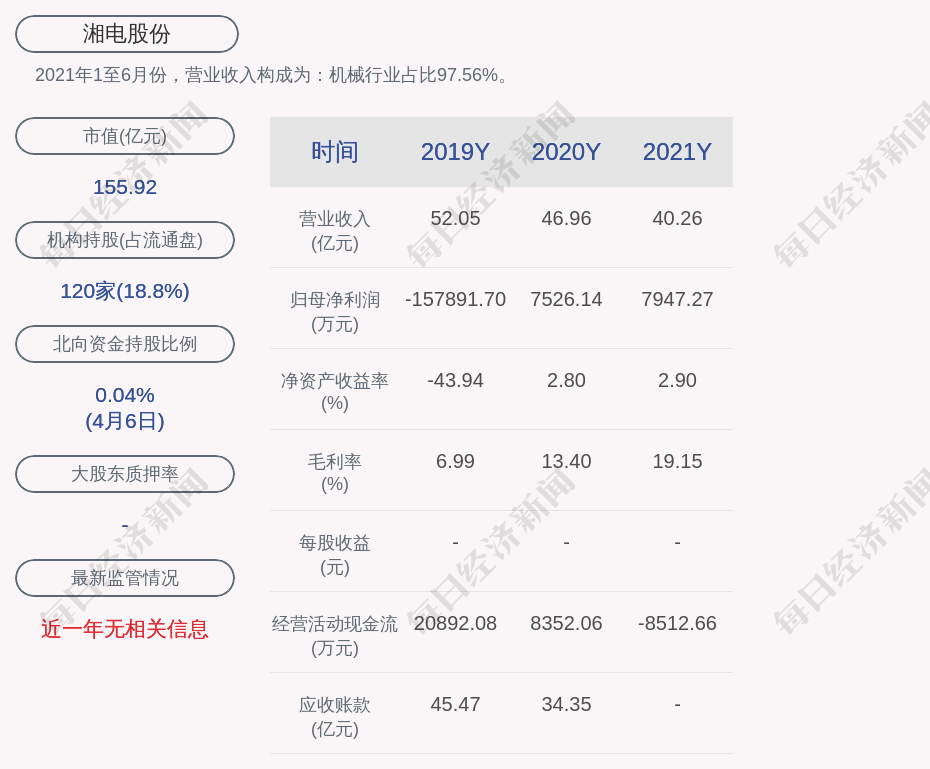
Task: Select the 19.15 gross margin cell
Action: 677,461
